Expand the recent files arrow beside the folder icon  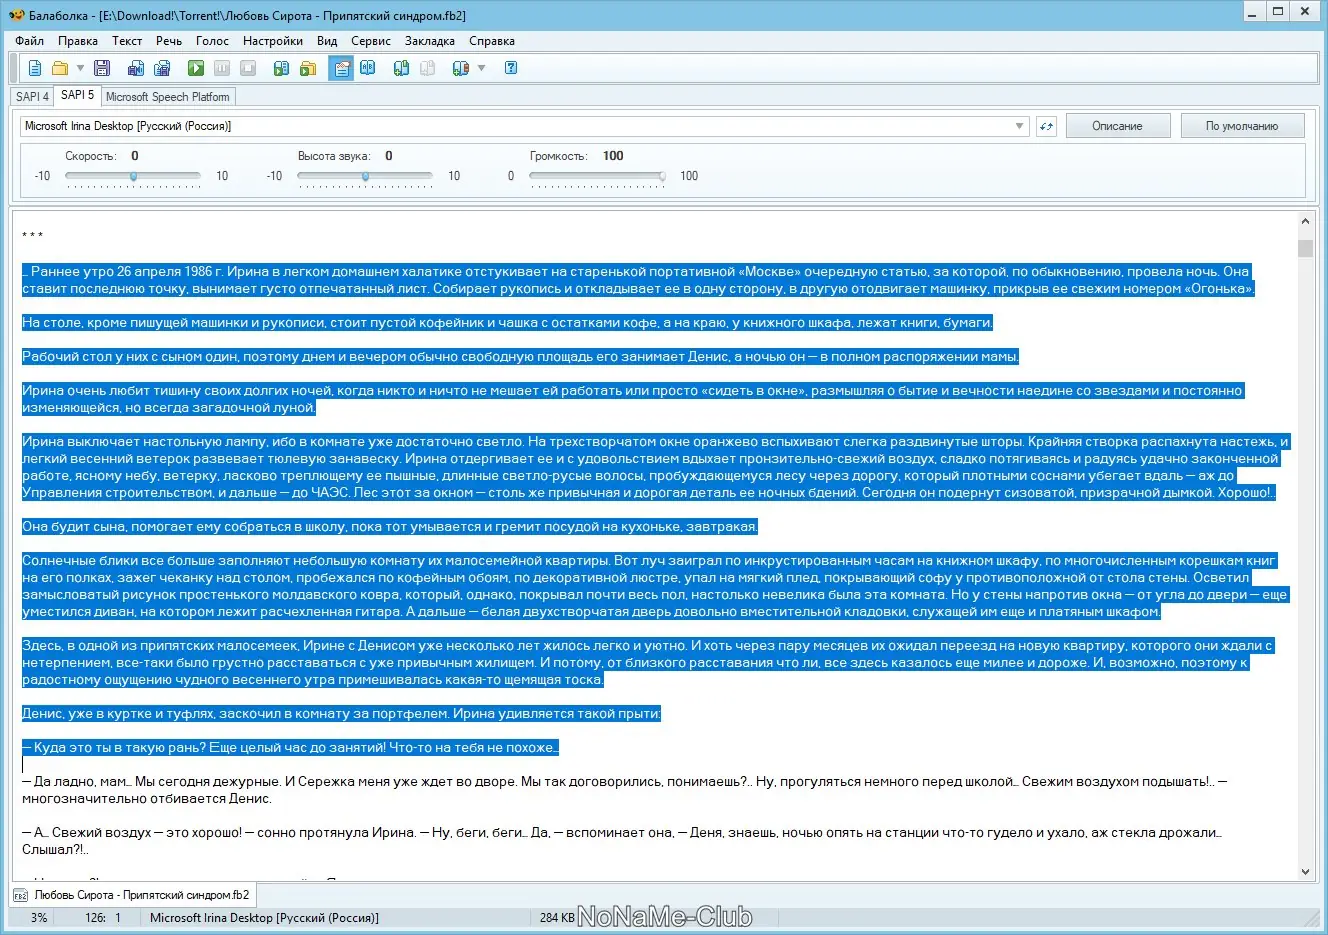pos(80,68)
